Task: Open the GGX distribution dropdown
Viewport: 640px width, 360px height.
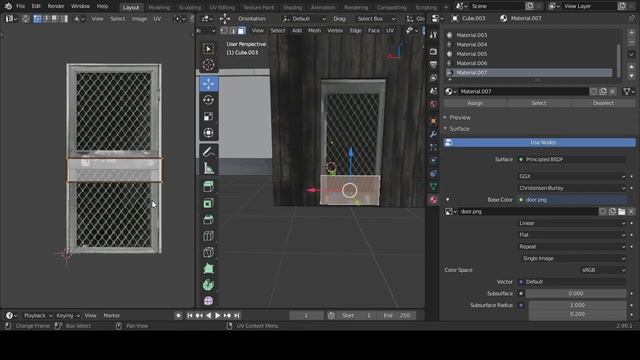Action: 571,176
